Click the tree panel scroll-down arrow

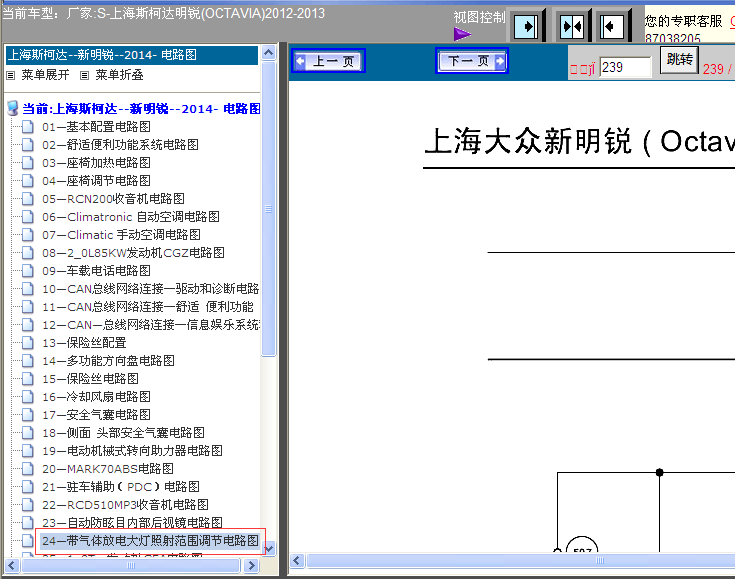pyautogui.click(x=269, y=549)
